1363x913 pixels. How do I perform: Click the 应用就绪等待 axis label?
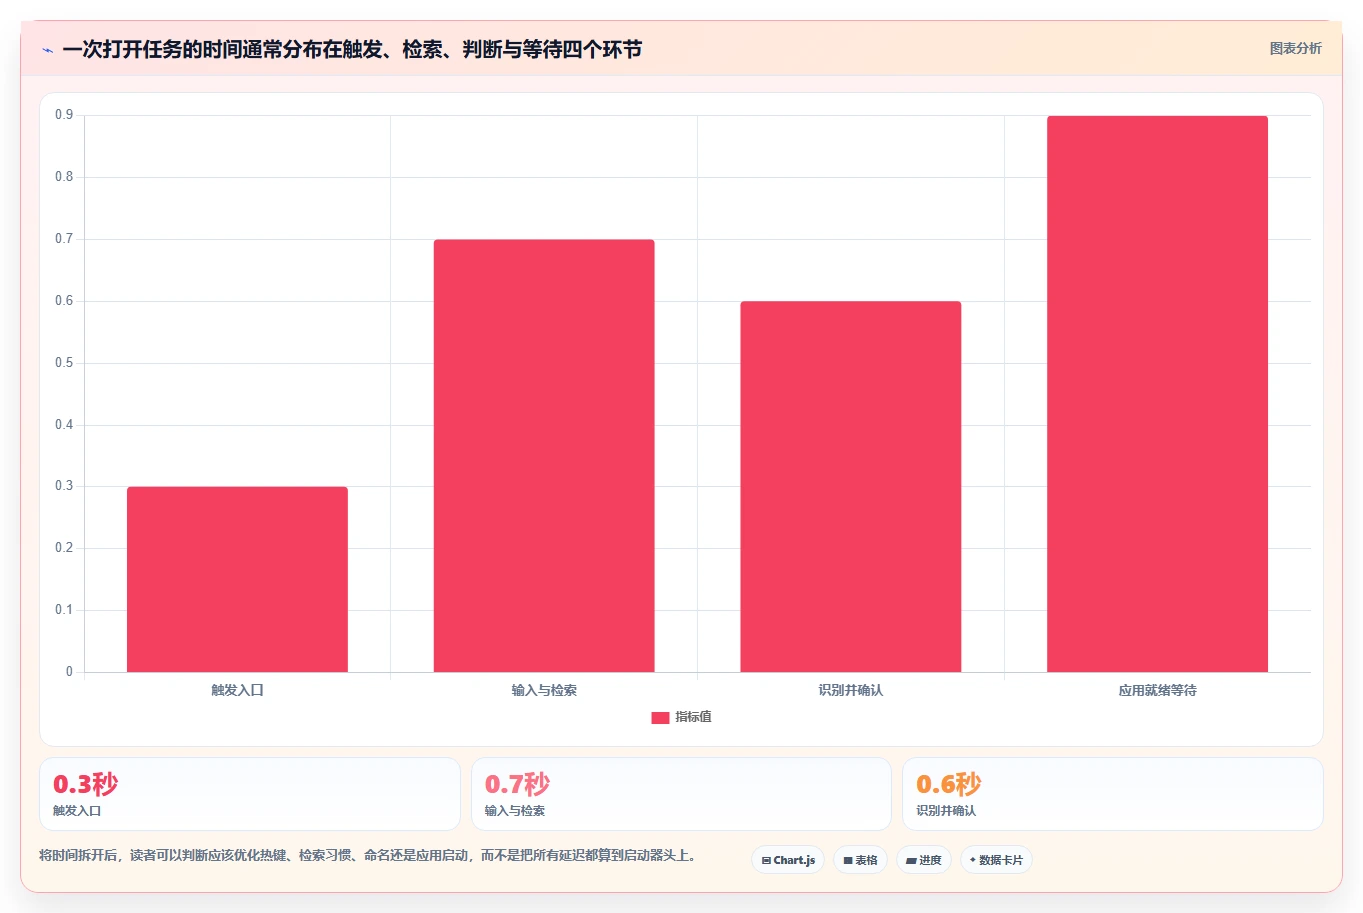(x=1157, y=690)
